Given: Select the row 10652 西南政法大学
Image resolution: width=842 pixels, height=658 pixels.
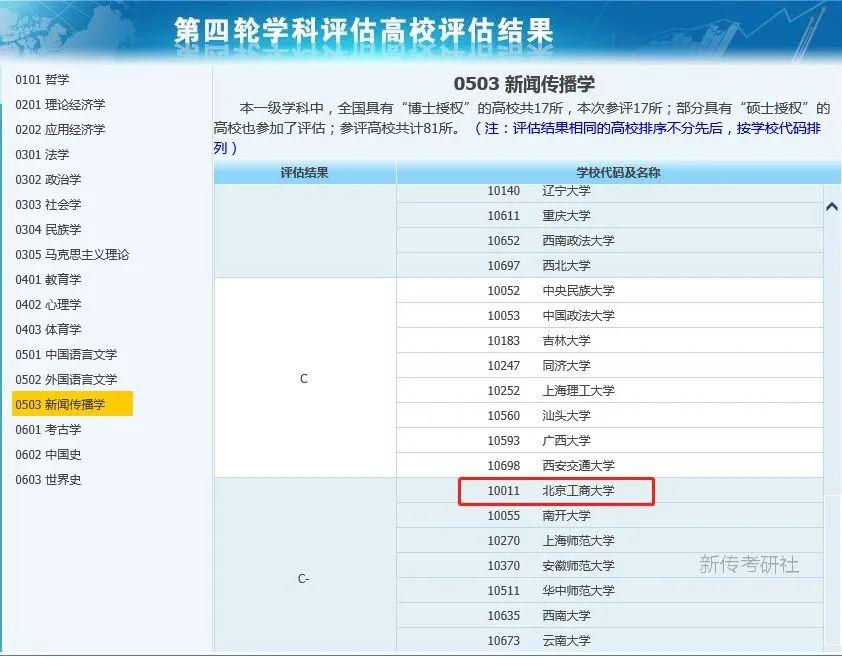Looking at the screenshot, I should (609, 241).
